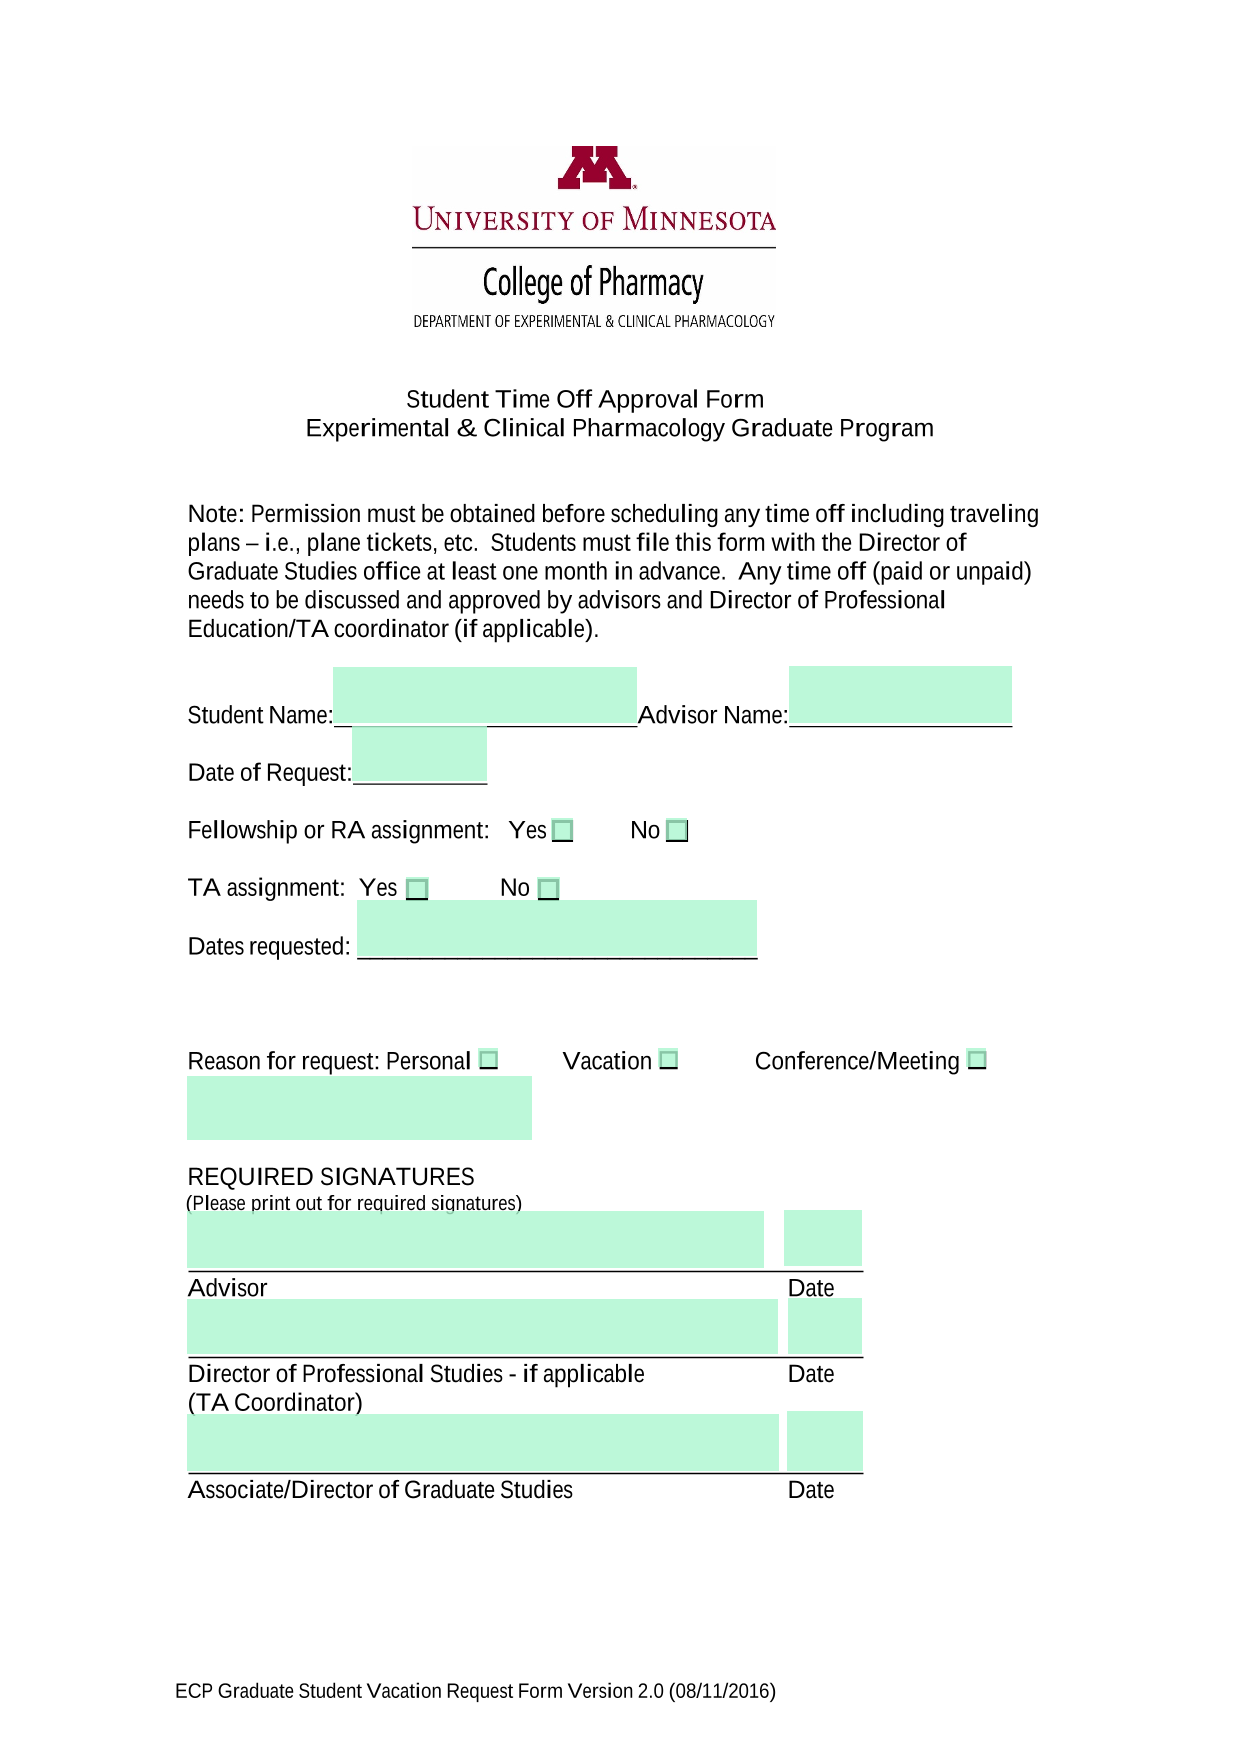This screenshot has width=1239, height=1754.
Task: Check No for Fellowship or RA assignment
Action: [x=677, y=831]
